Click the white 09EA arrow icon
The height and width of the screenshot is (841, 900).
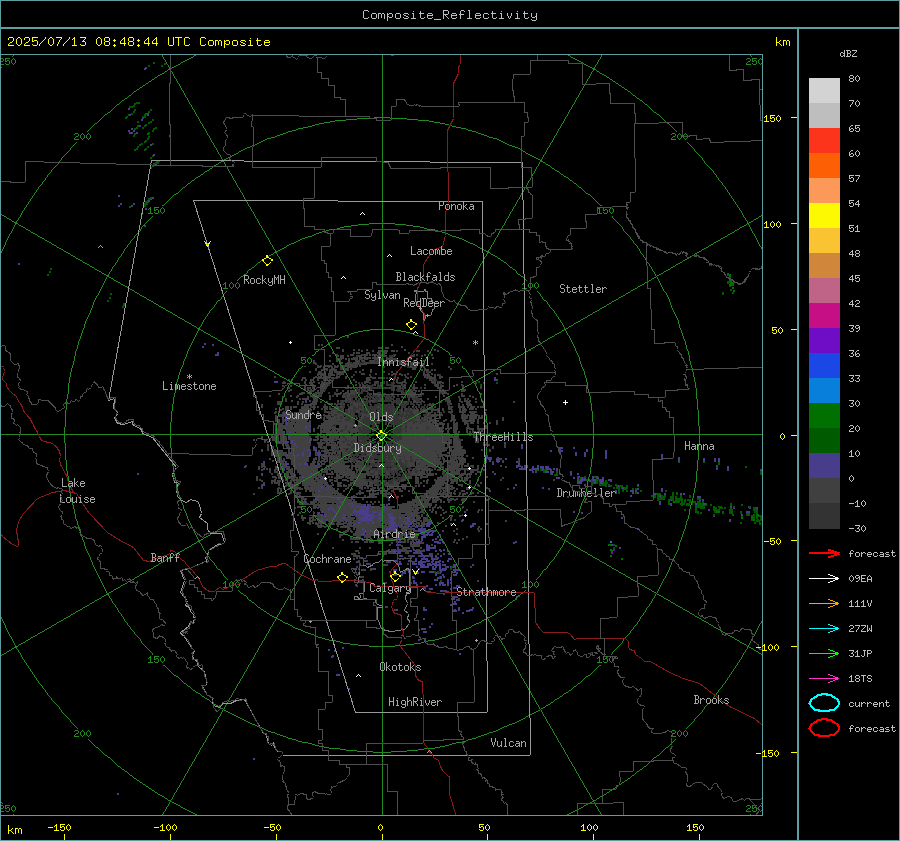click(x=824, y=579)
